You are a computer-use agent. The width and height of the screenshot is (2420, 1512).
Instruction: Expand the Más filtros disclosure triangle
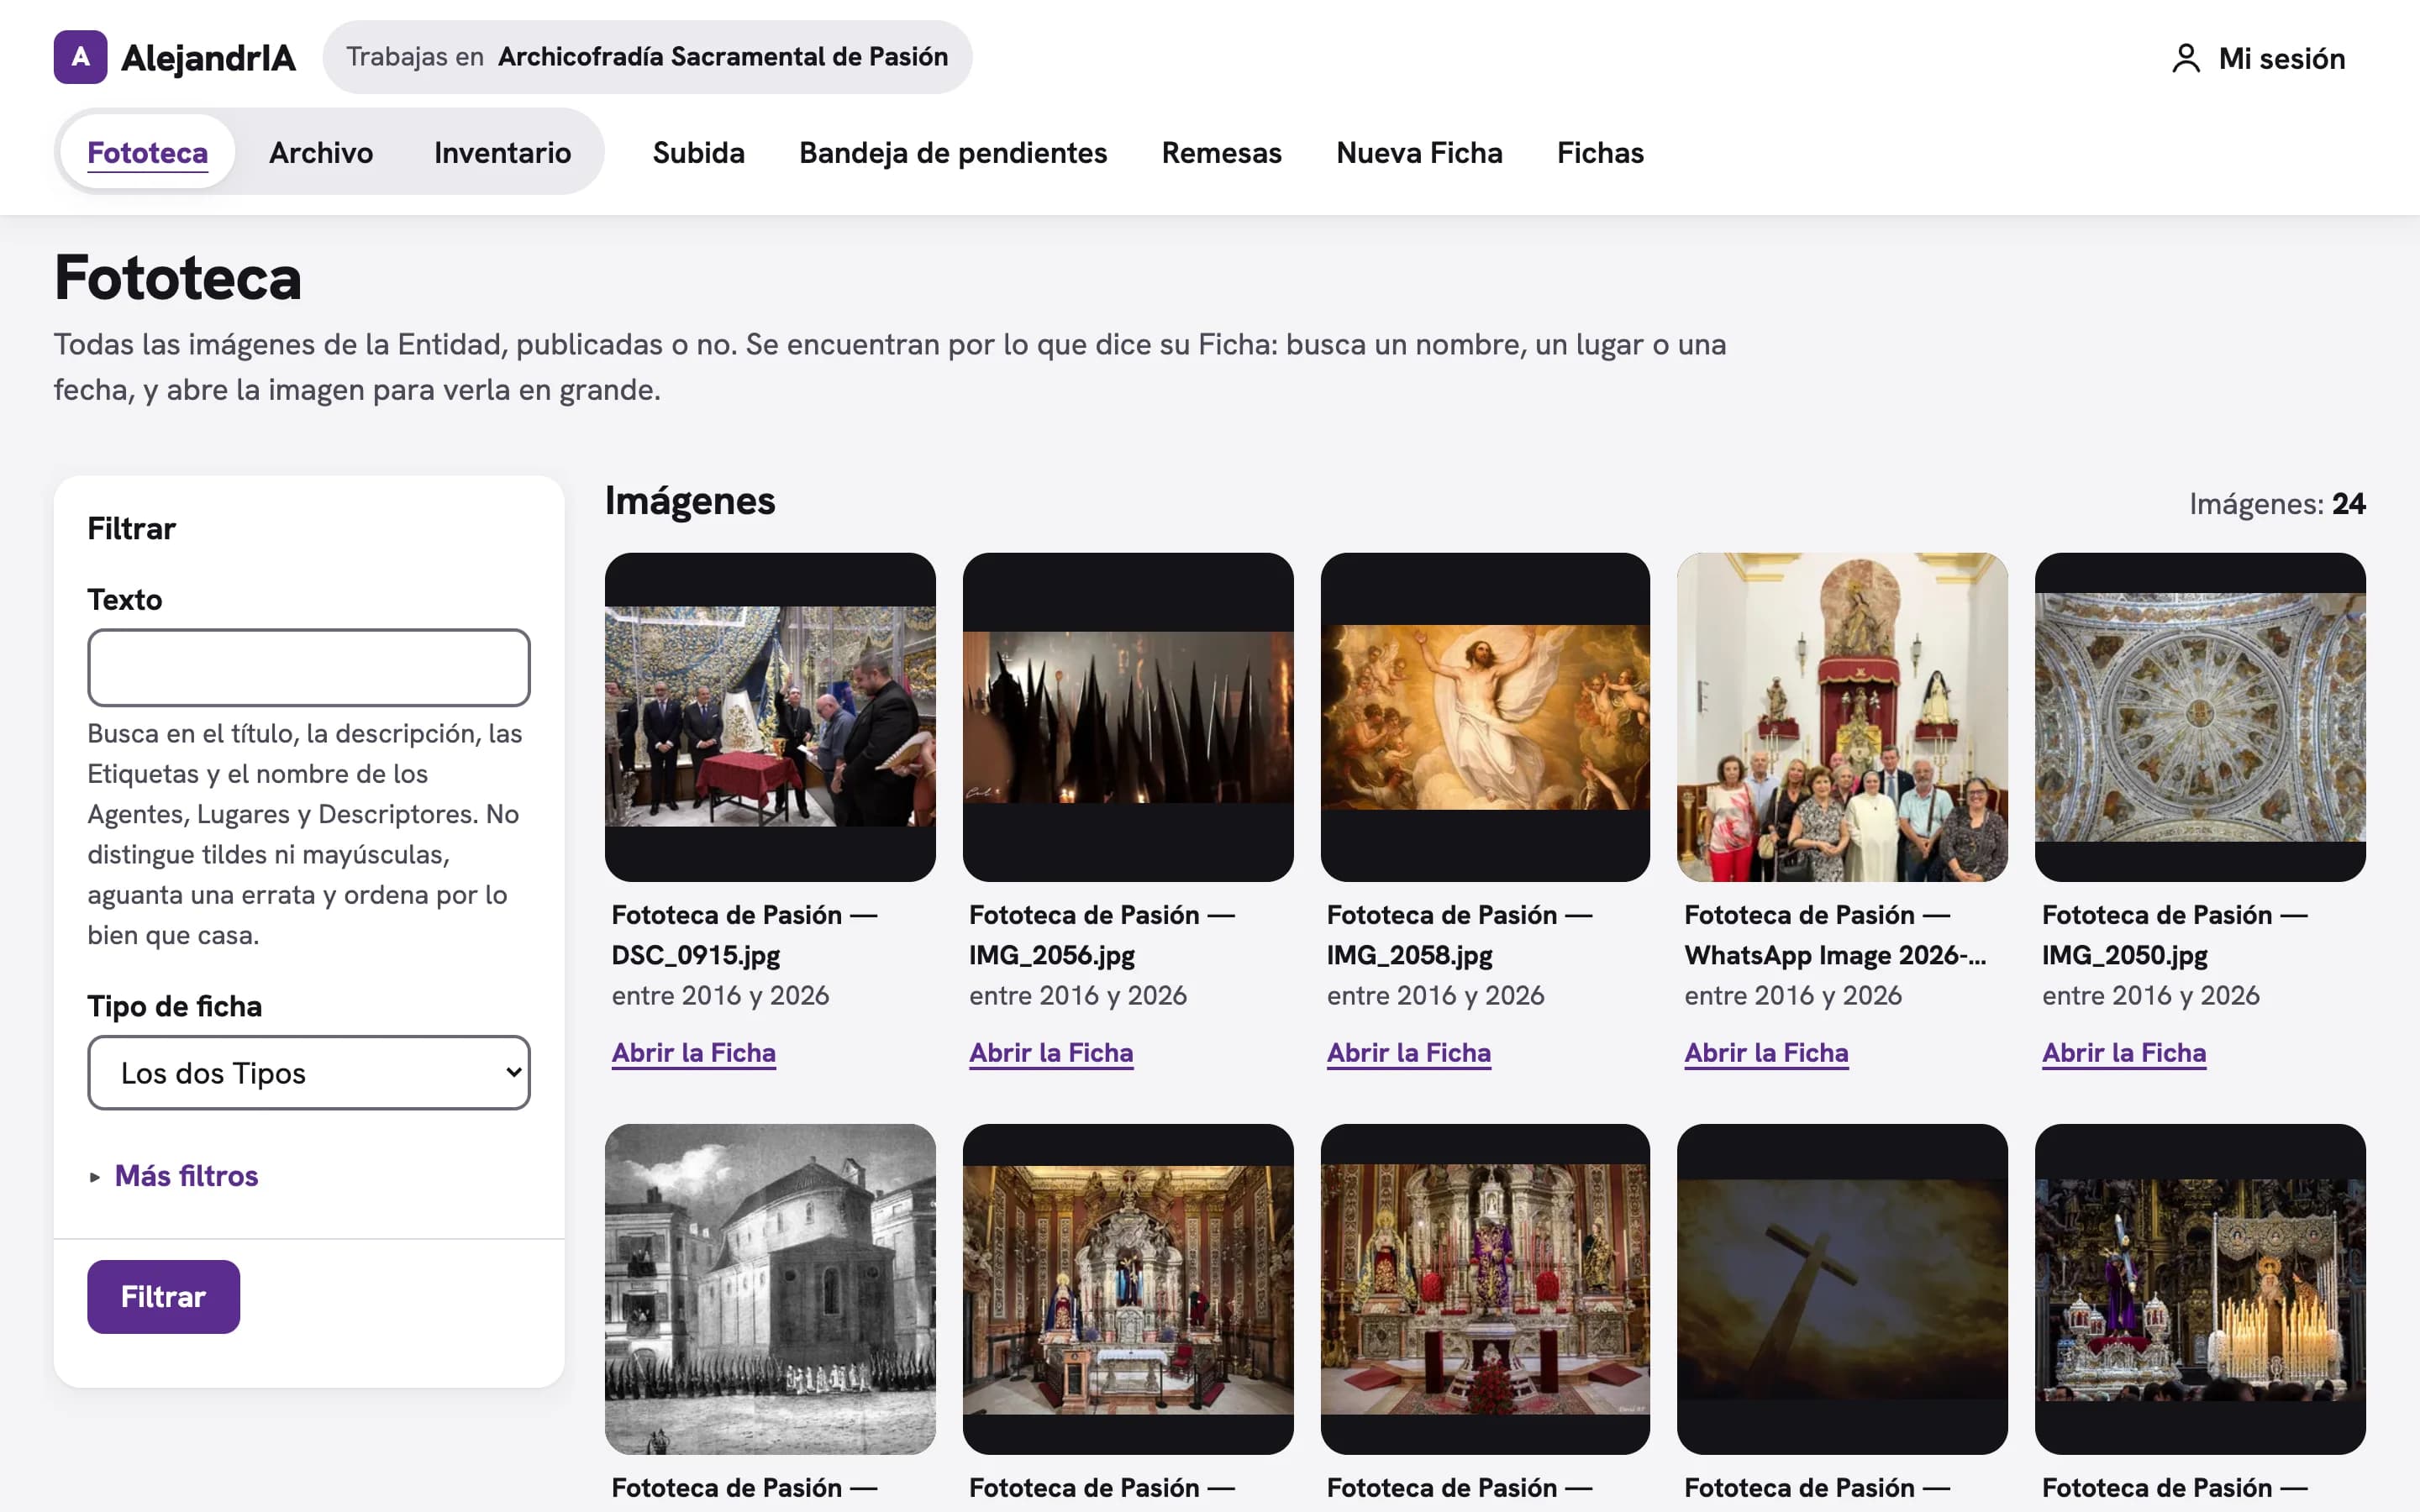95,1176
